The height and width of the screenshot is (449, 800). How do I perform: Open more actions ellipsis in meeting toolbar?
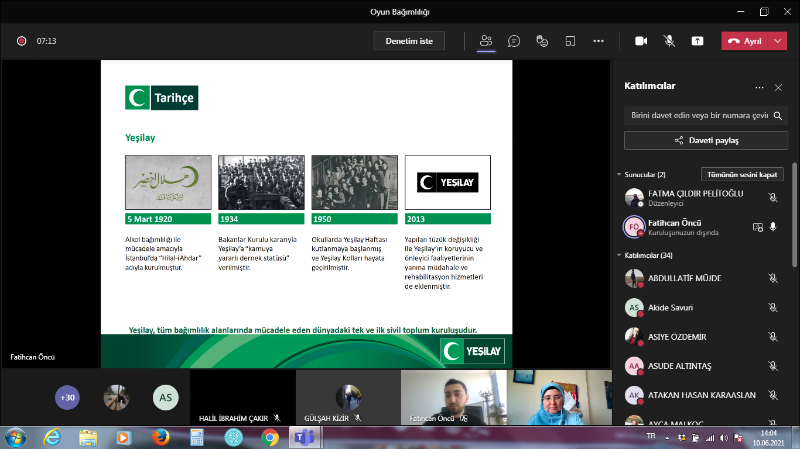click(598, 41)
